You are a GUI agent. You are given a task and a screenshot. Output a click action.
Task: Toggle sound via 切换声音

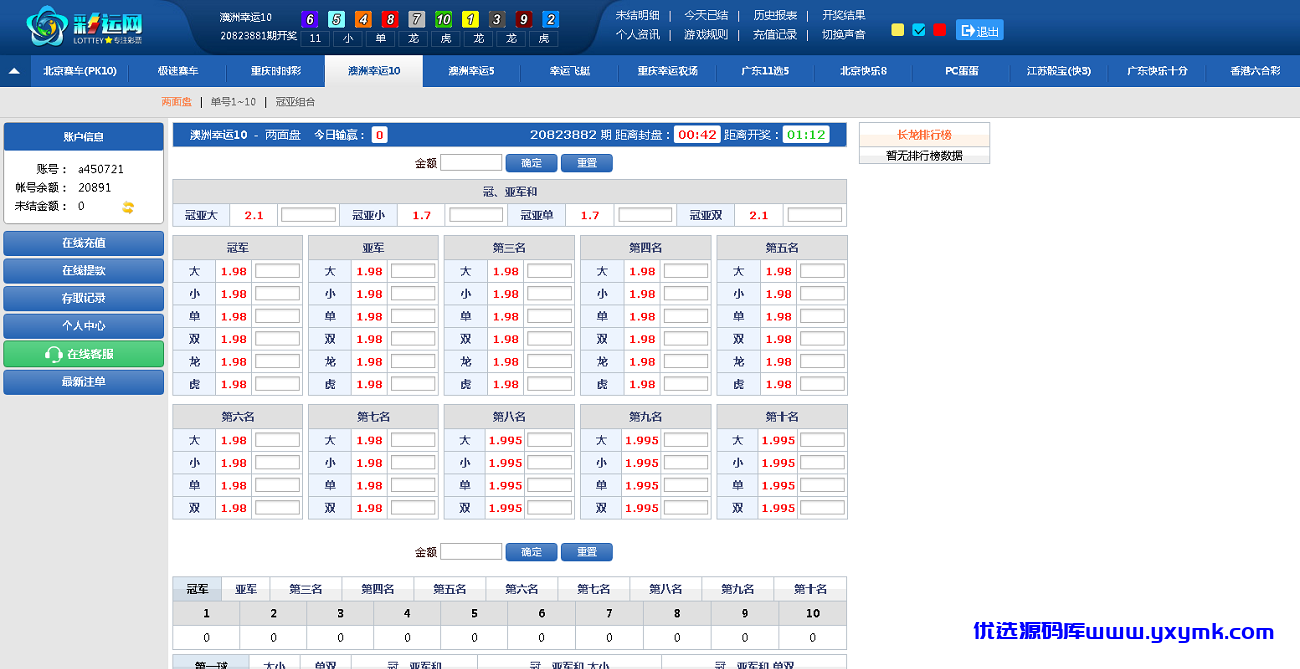[x=844, y=34]
